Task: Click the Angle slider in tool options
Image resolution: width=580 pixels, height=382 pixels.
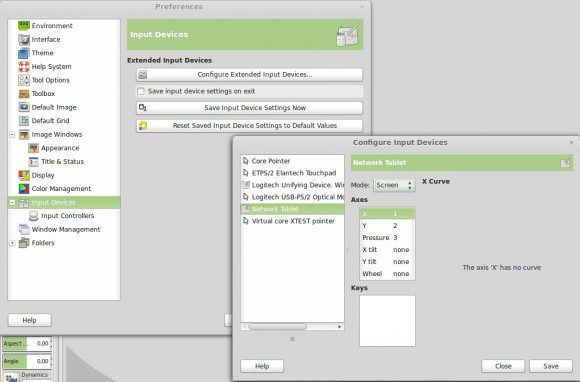Action: click(26, 361)
